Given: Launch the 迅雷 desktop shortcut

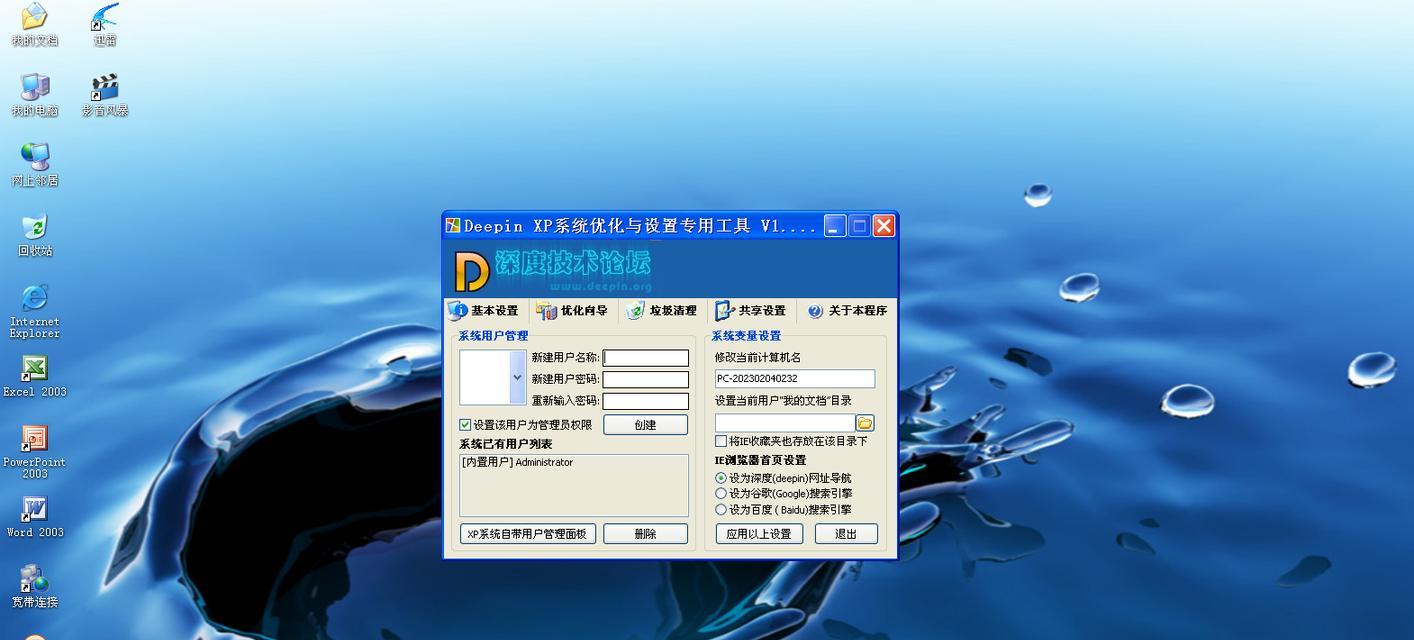Looking at the screenshot, I should (105, 24).
